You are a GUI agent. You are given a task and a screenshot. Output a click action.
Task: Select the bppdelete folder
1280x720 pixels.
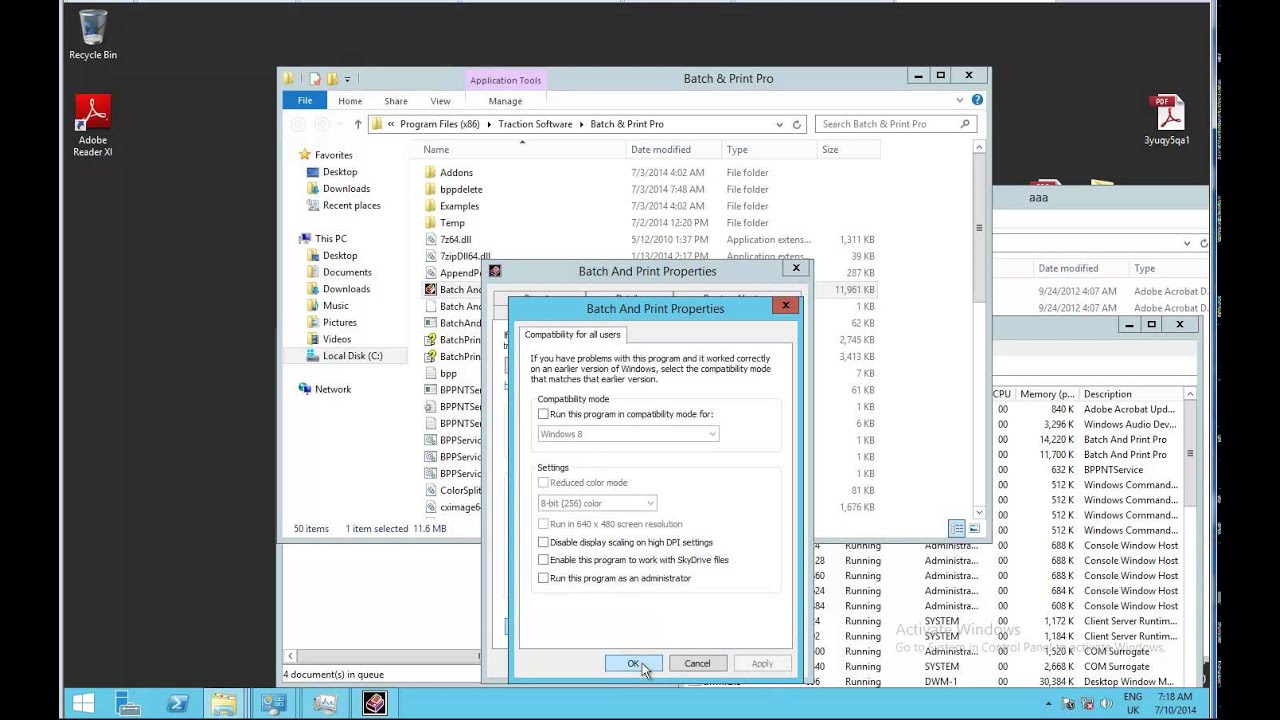461,189
